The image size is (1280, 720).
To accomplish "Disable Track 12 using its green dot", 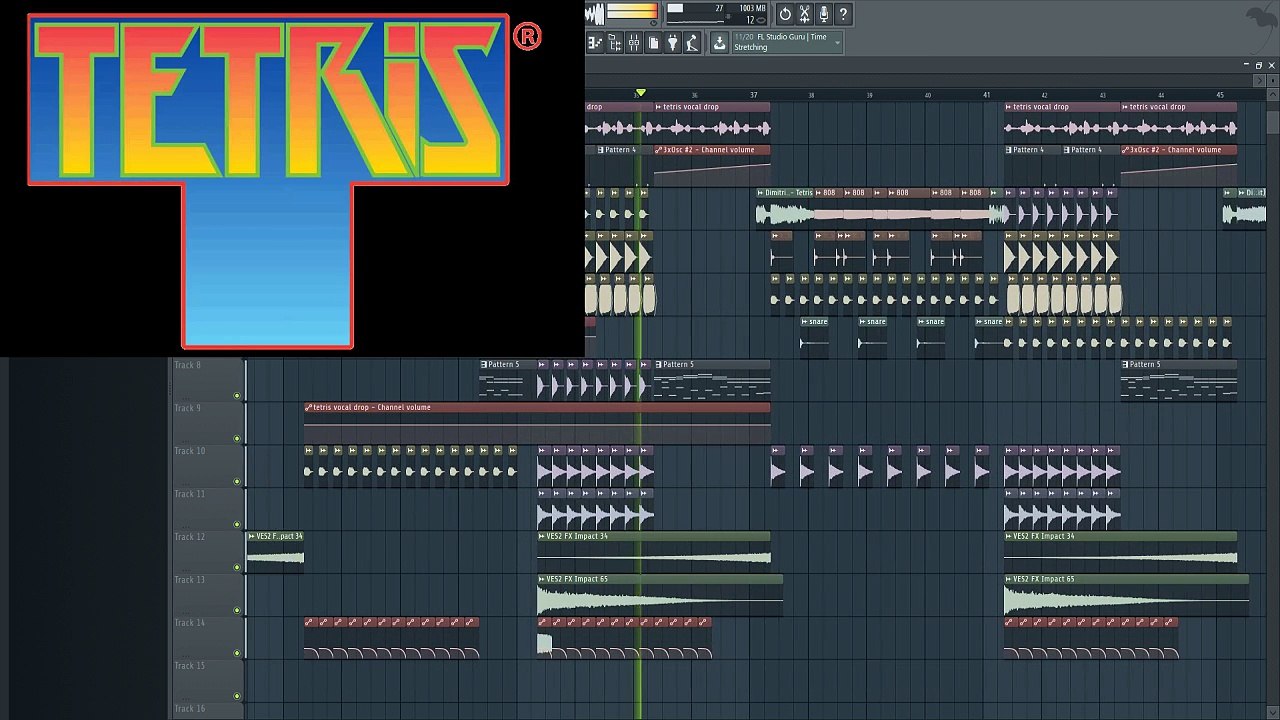I will coord(237,567).
